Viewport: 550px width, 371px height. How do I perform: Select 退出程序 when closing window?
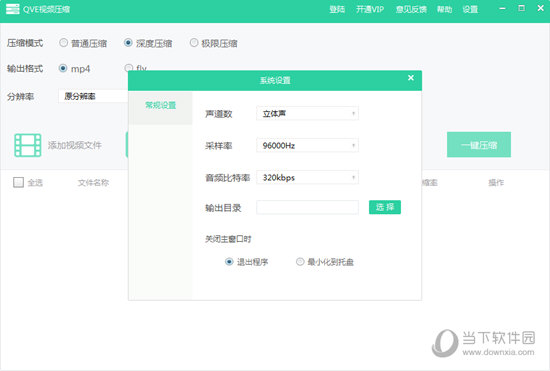pos(229,262)
